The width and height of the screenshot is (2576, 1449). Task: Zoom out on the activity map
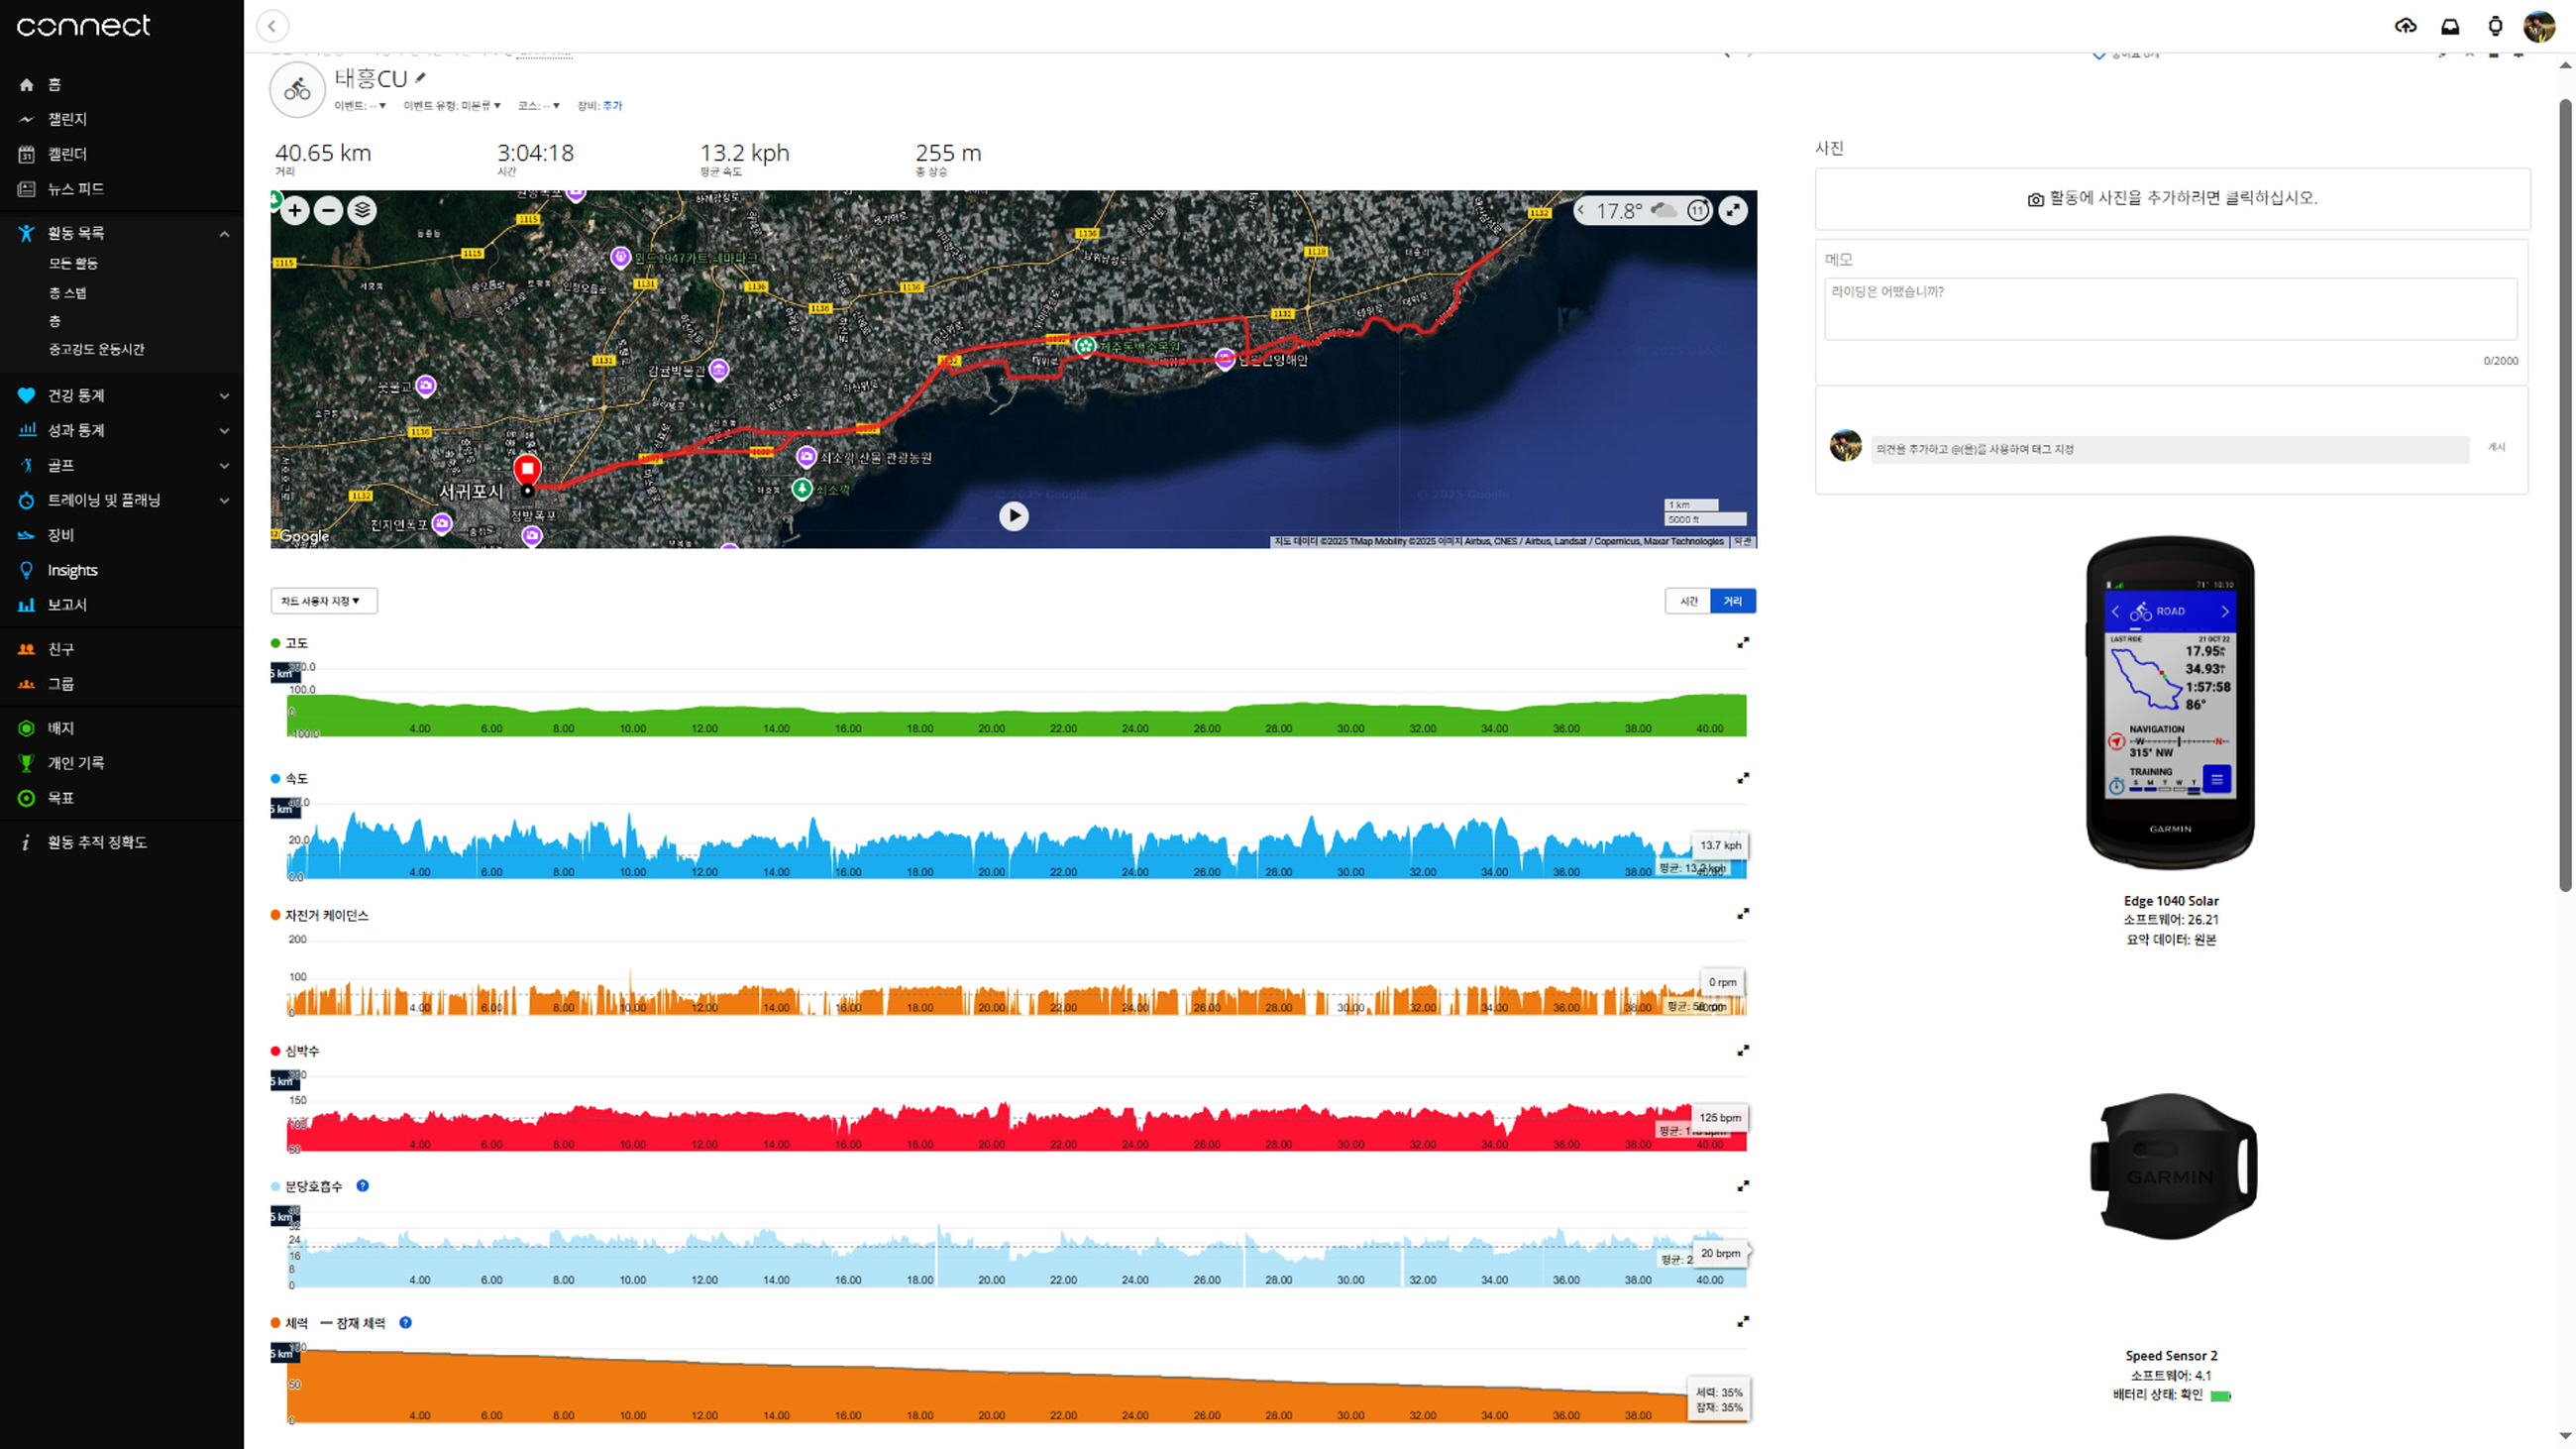click(328, 210)
